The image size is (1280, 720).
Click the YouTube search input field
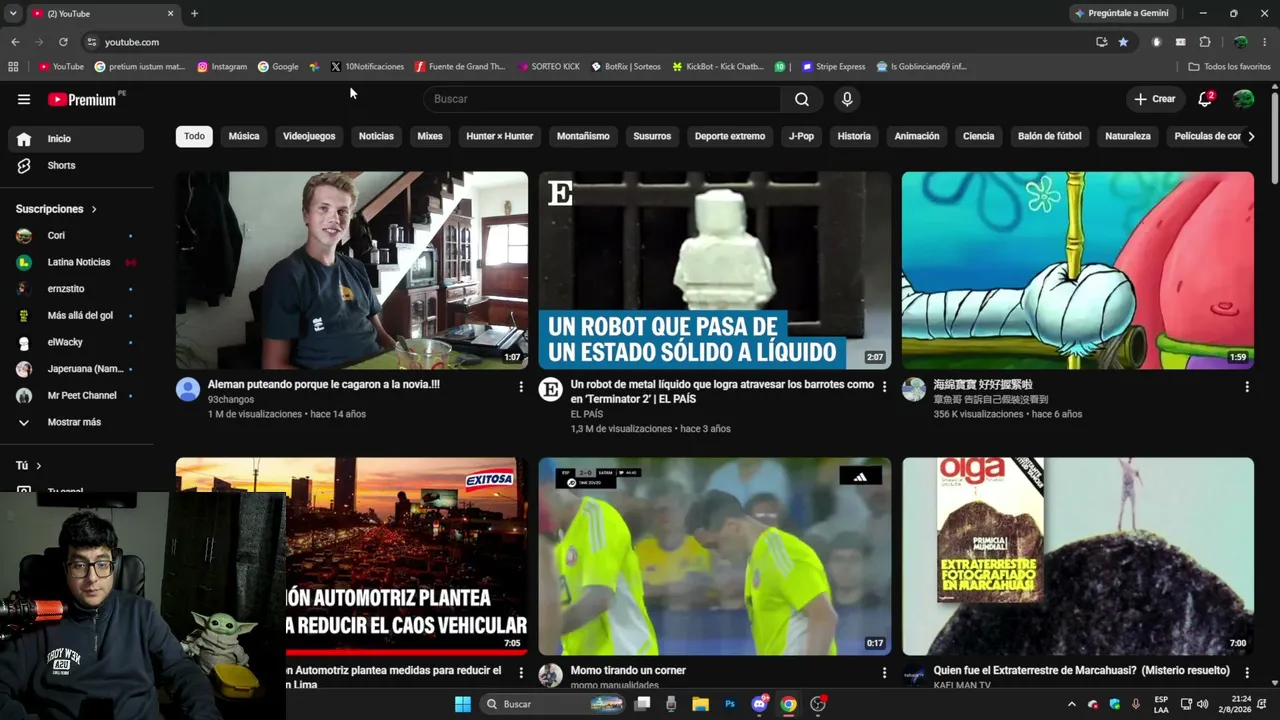[602, 99]
